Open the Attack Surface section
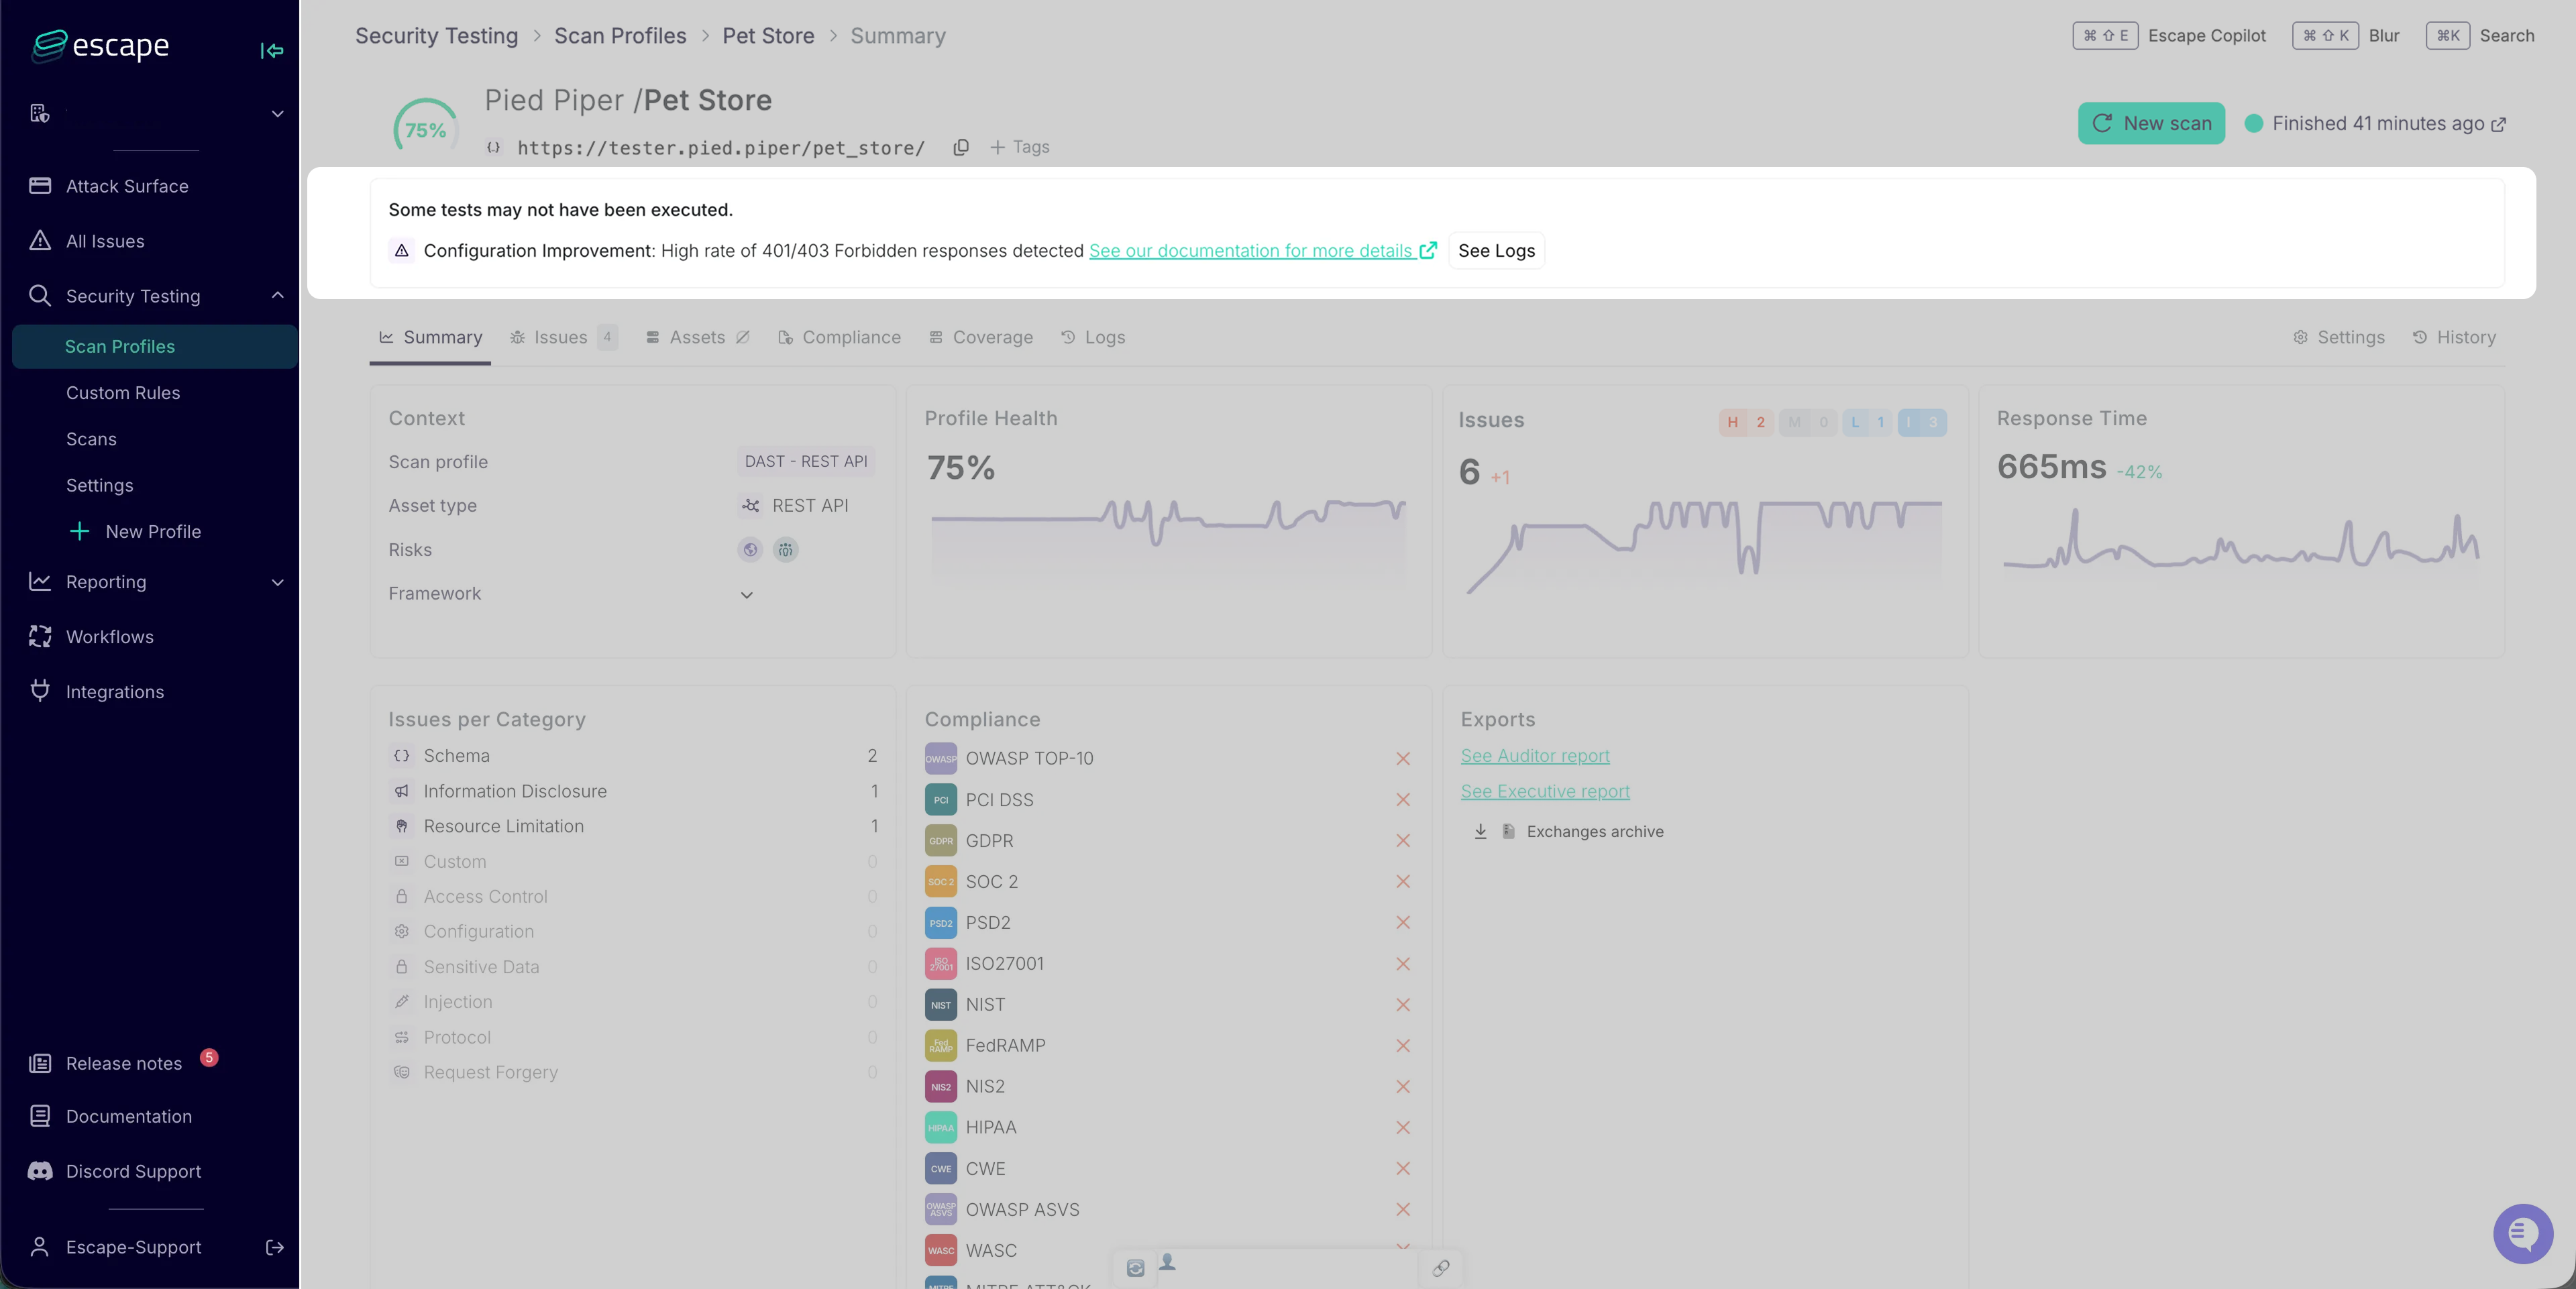 (x=127, y=186)
